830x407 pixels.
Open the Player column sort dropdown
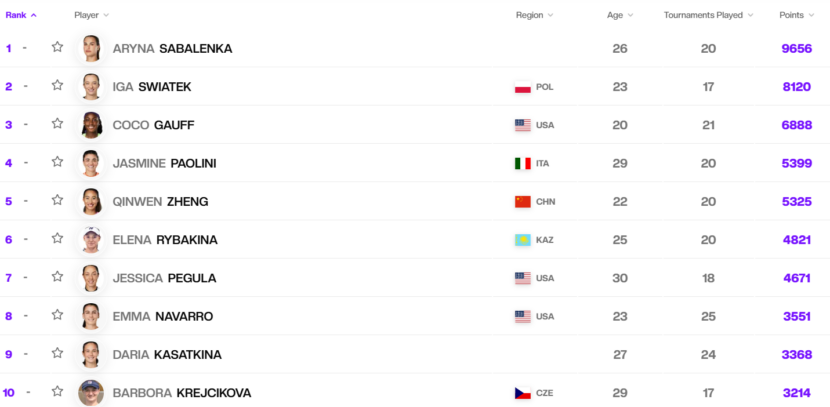pyautogui.click(x=92, y=15)
